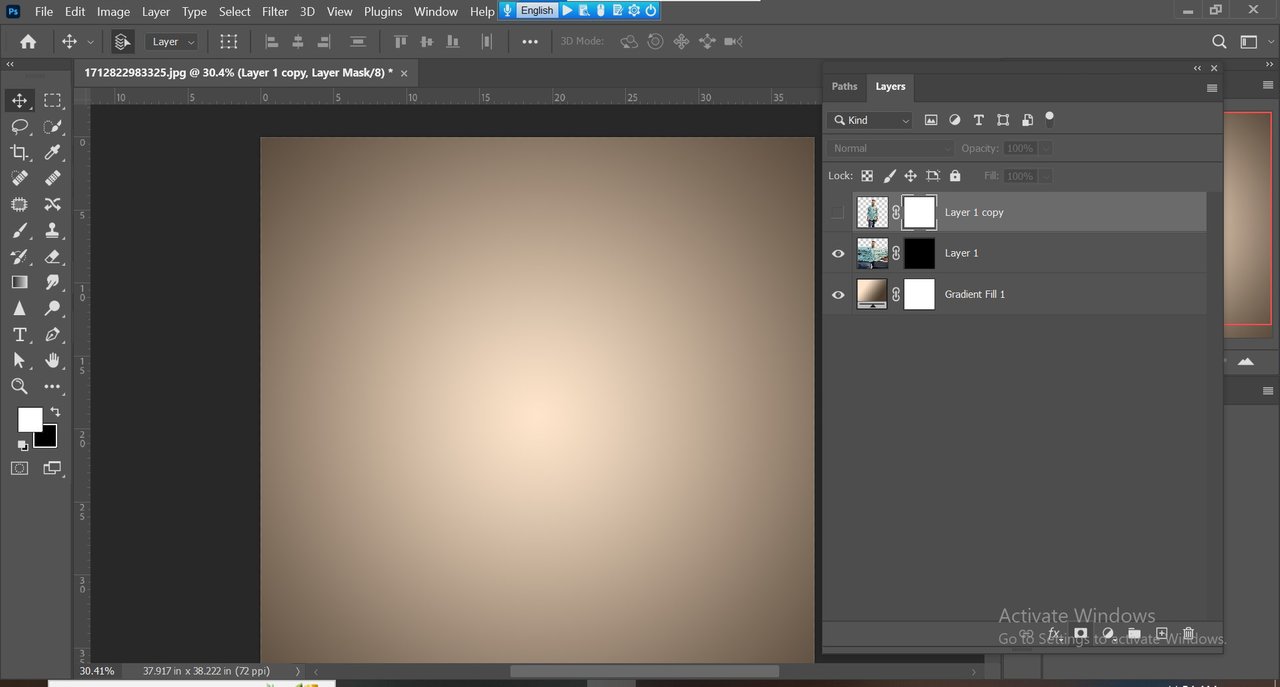Screen dimensions: 1280x687
Task: Select the Crop tool
Action: 19,153
